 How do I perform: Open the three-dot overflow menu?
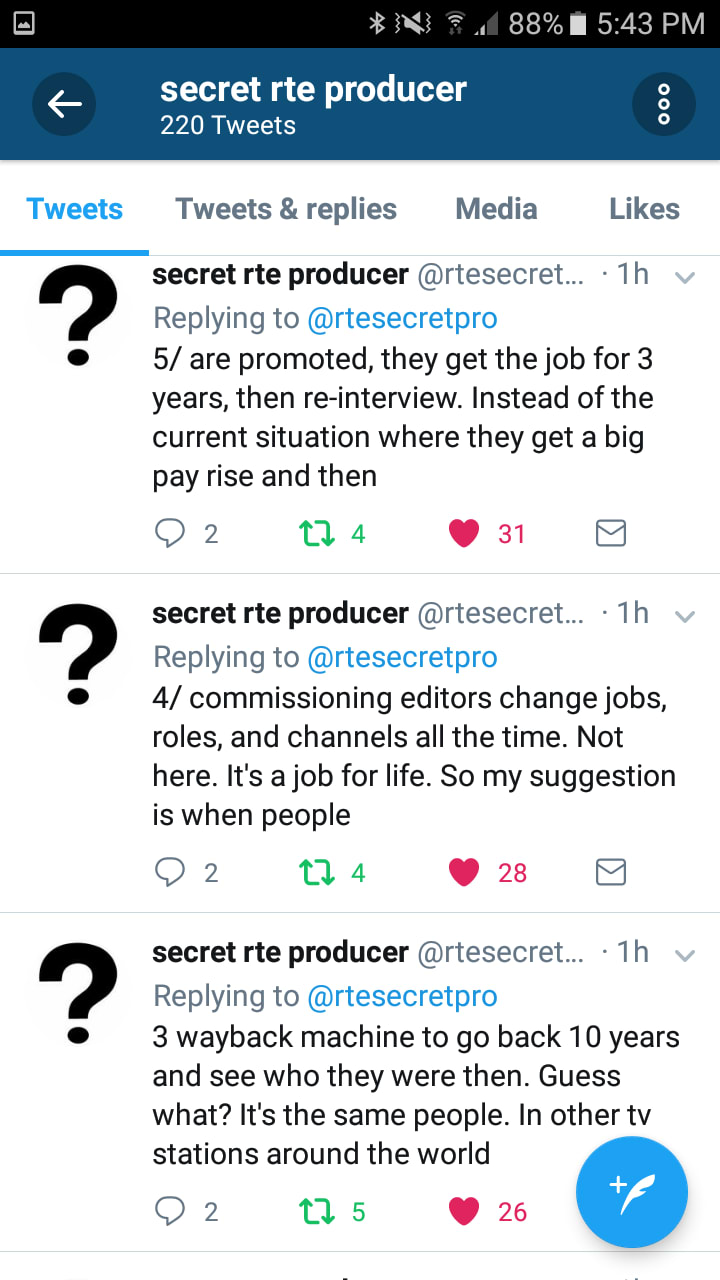click(663, 104)
